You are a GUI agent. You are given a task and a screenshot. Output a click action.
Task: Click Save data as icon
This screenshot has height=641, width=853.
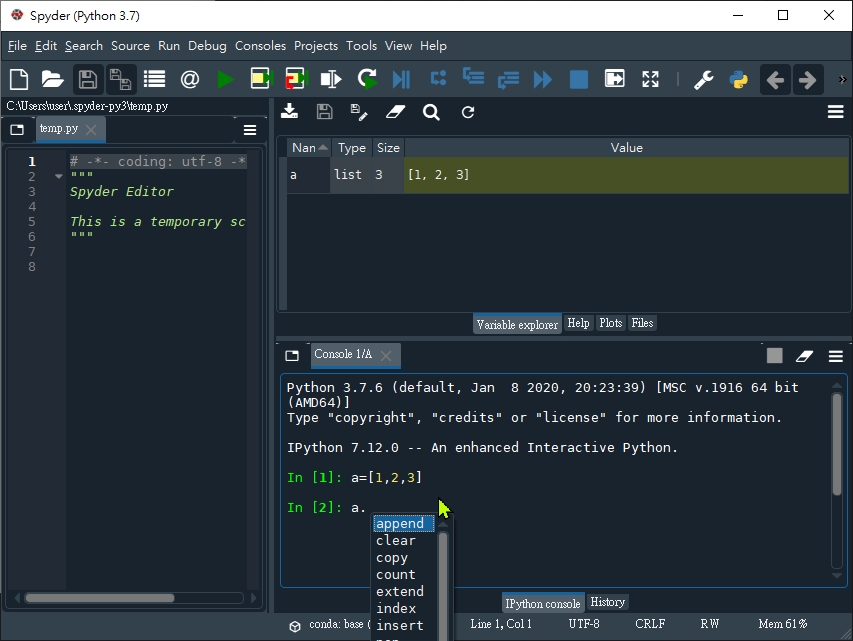click(358, 112)
